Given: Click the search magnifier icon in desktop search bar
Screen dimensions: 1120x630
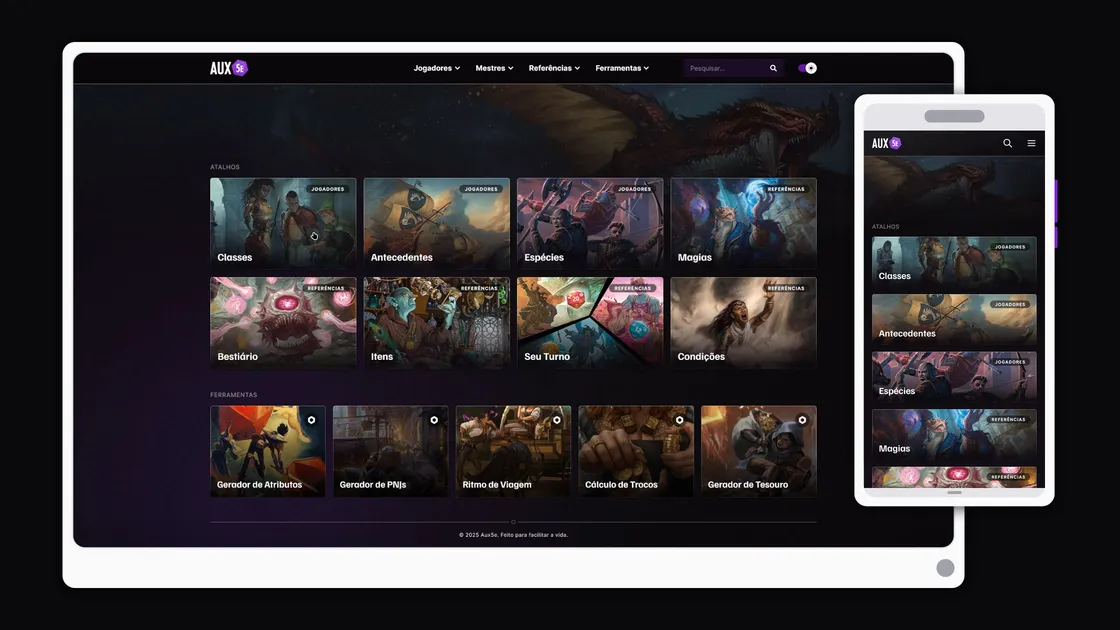Looking at the screenshot, I should [x=773, y=68].
